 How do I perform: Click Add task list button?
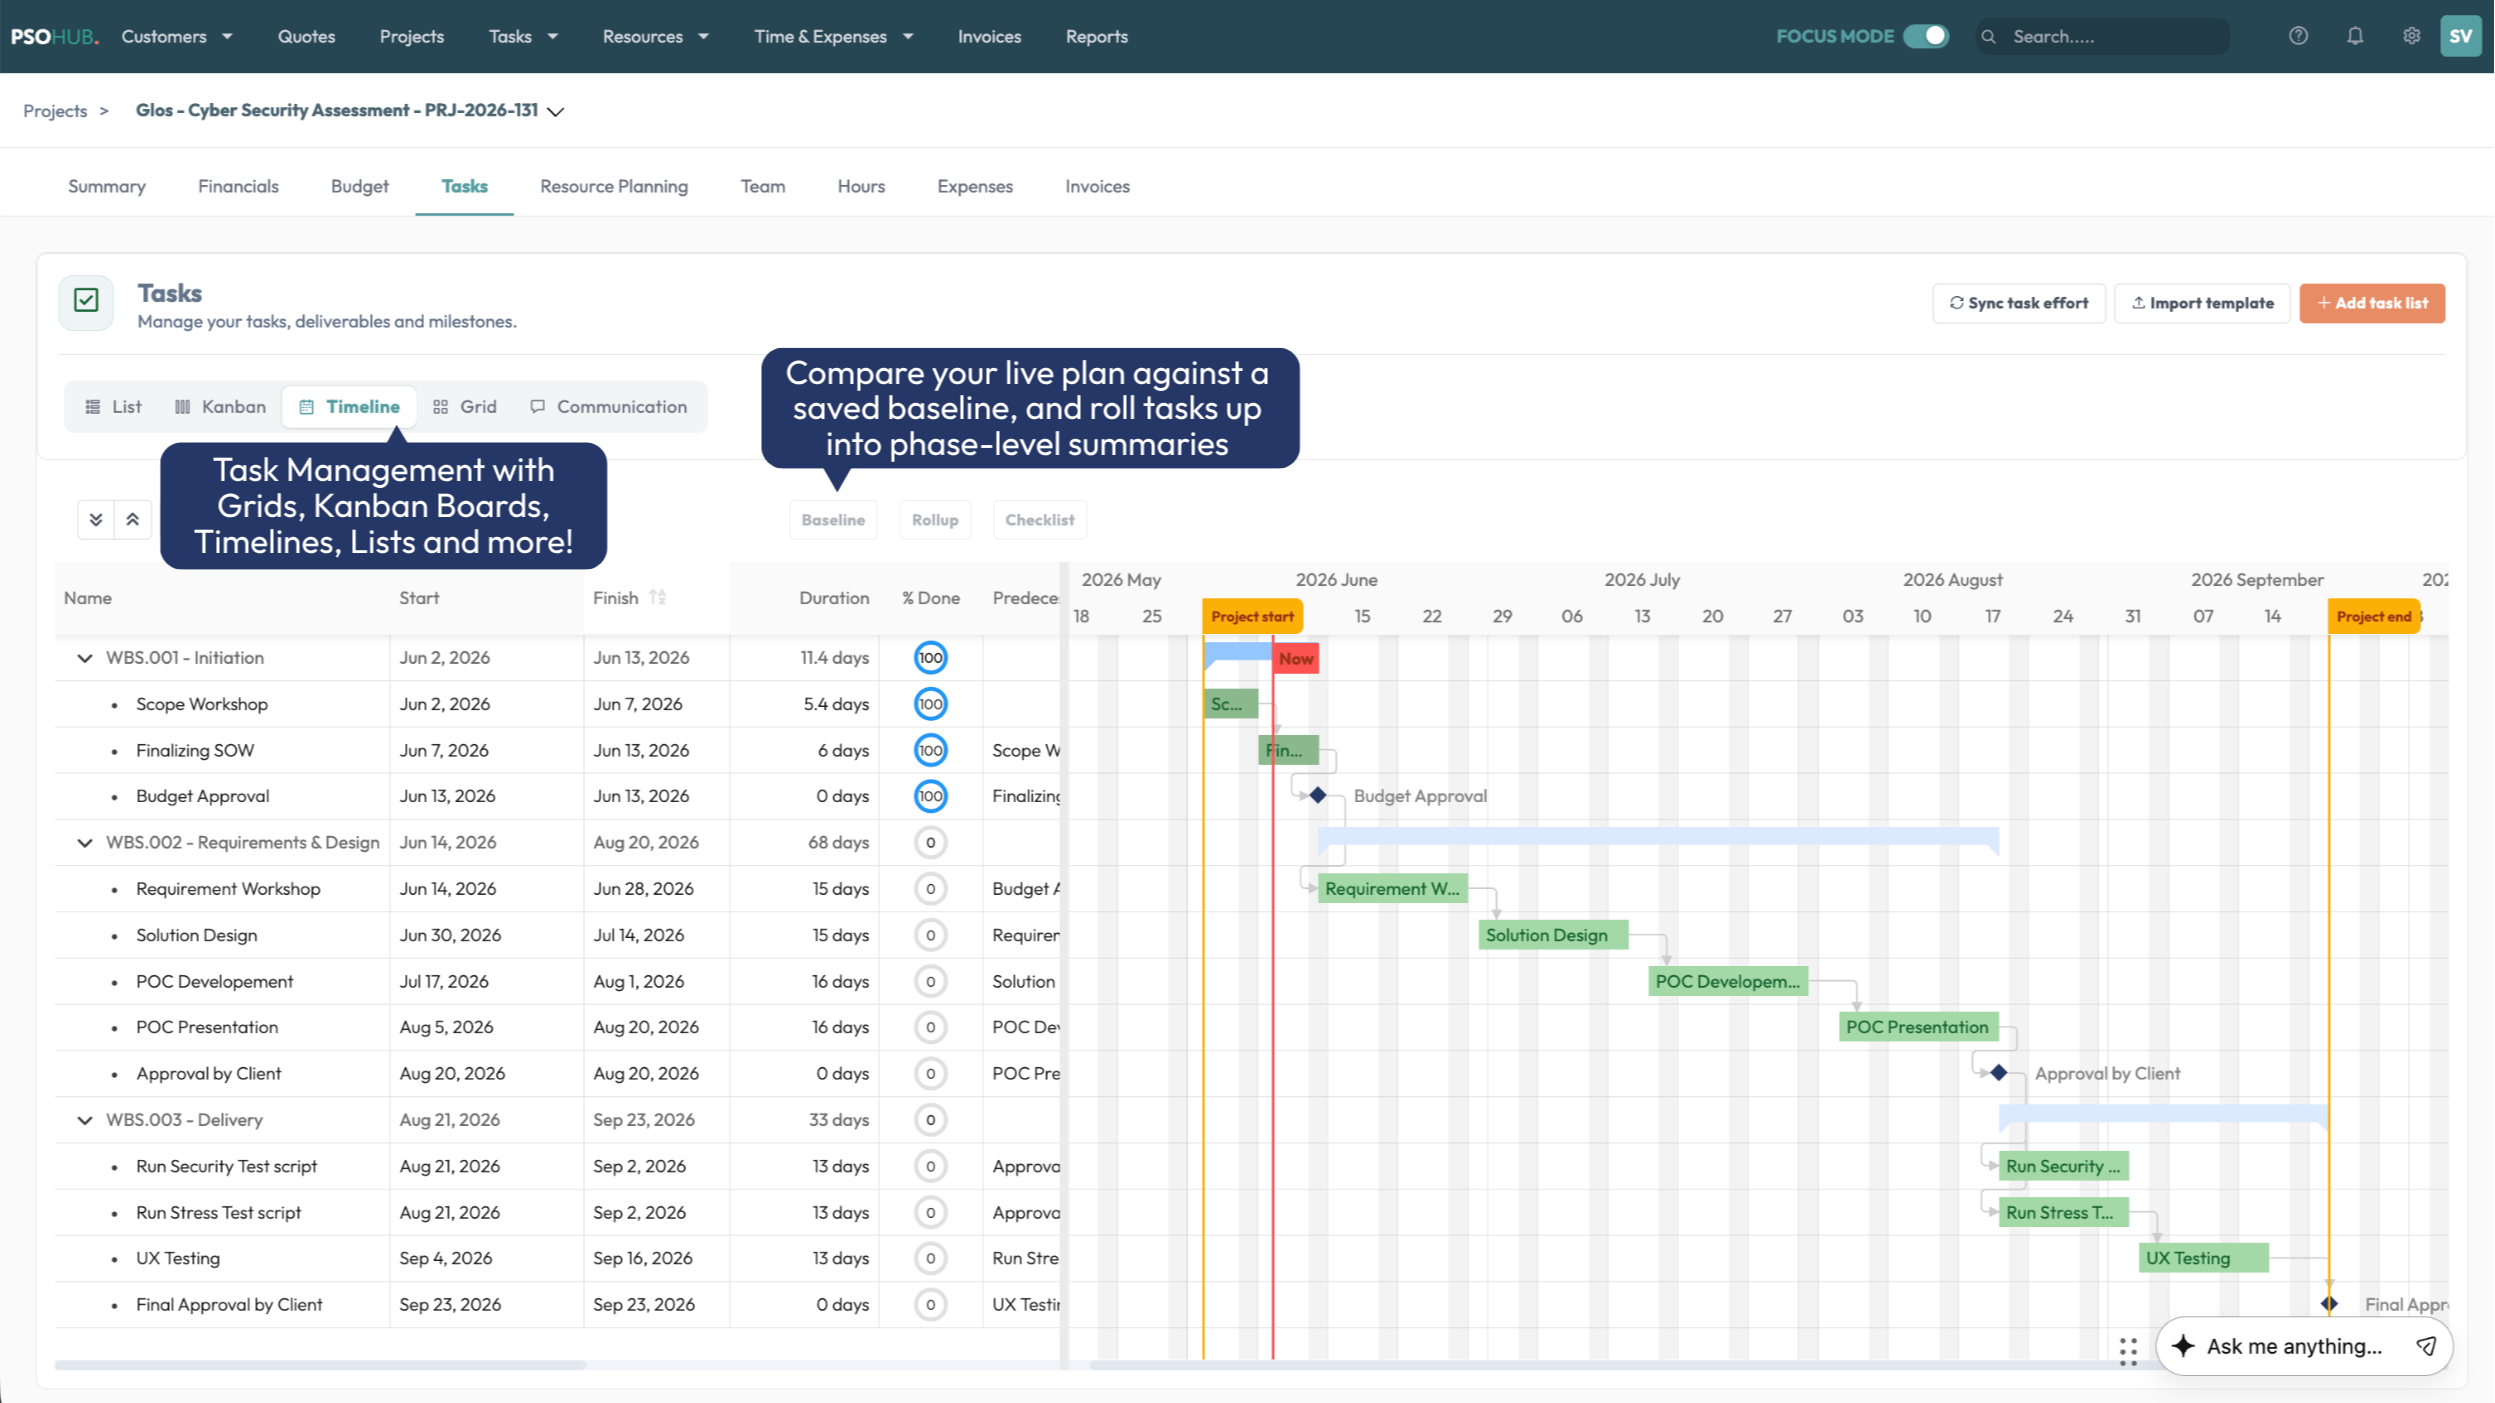(2372, 303)
